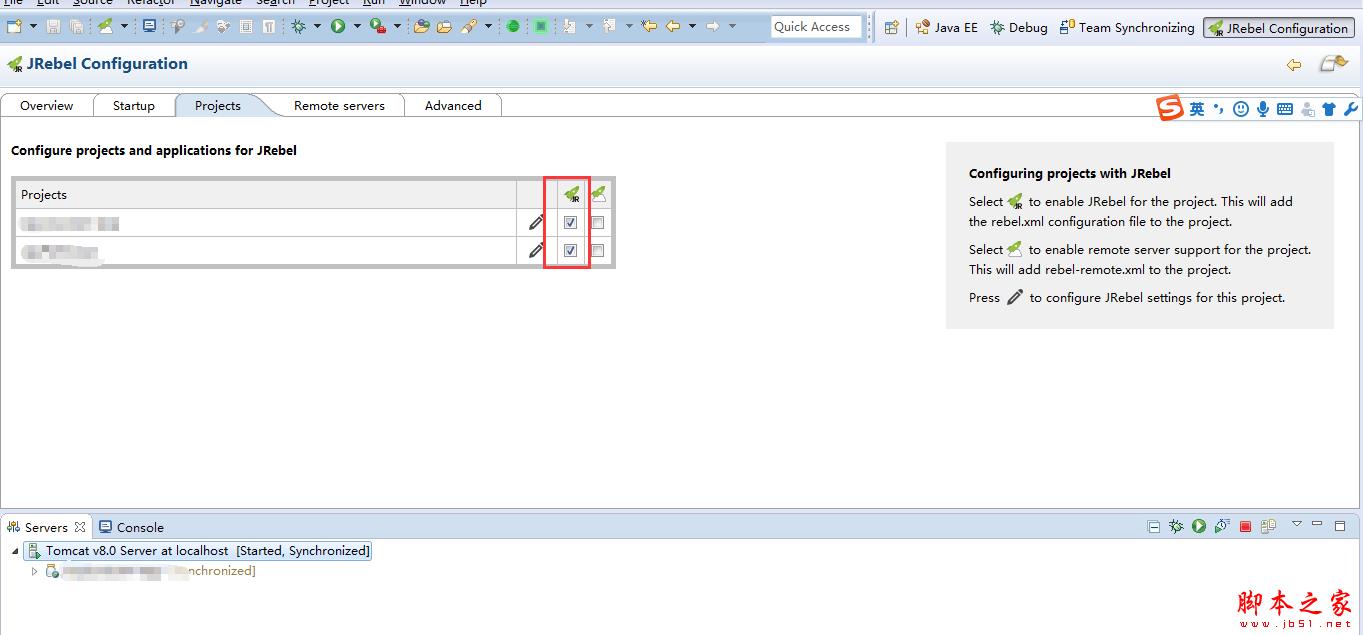1363x635 pixels.
Task: Click the JRebel column header icon
Action: 571,195
